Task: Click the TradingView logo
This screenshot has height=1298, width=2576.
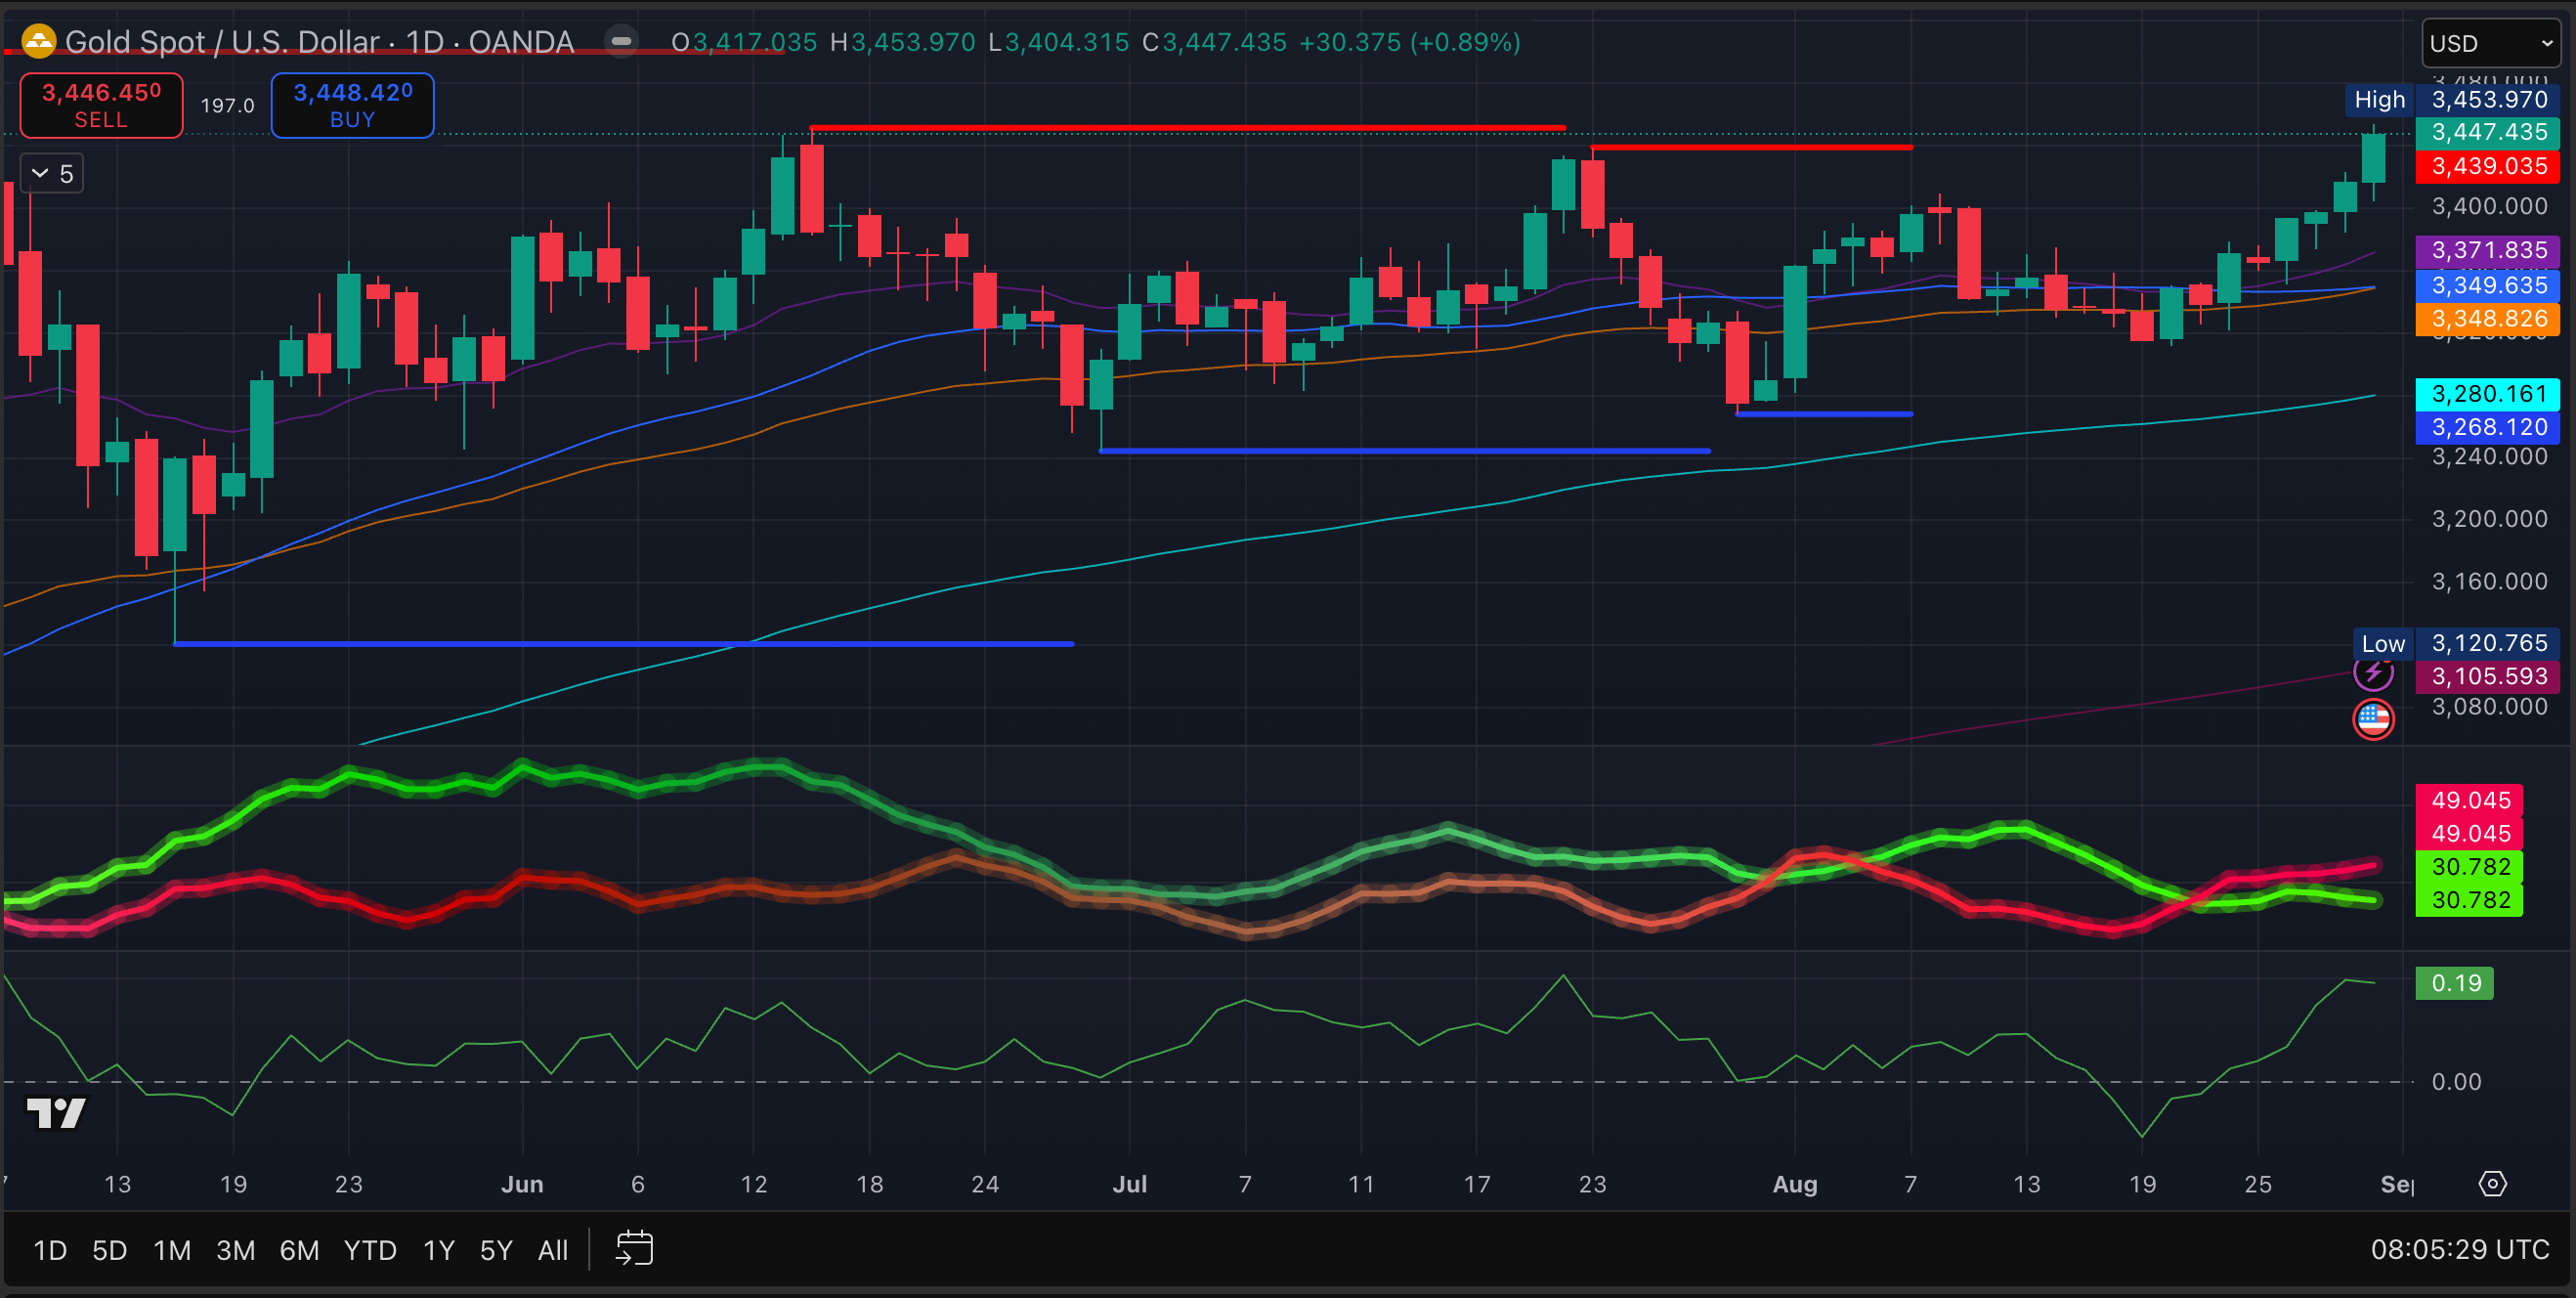Action: [x=56, y=1112]
